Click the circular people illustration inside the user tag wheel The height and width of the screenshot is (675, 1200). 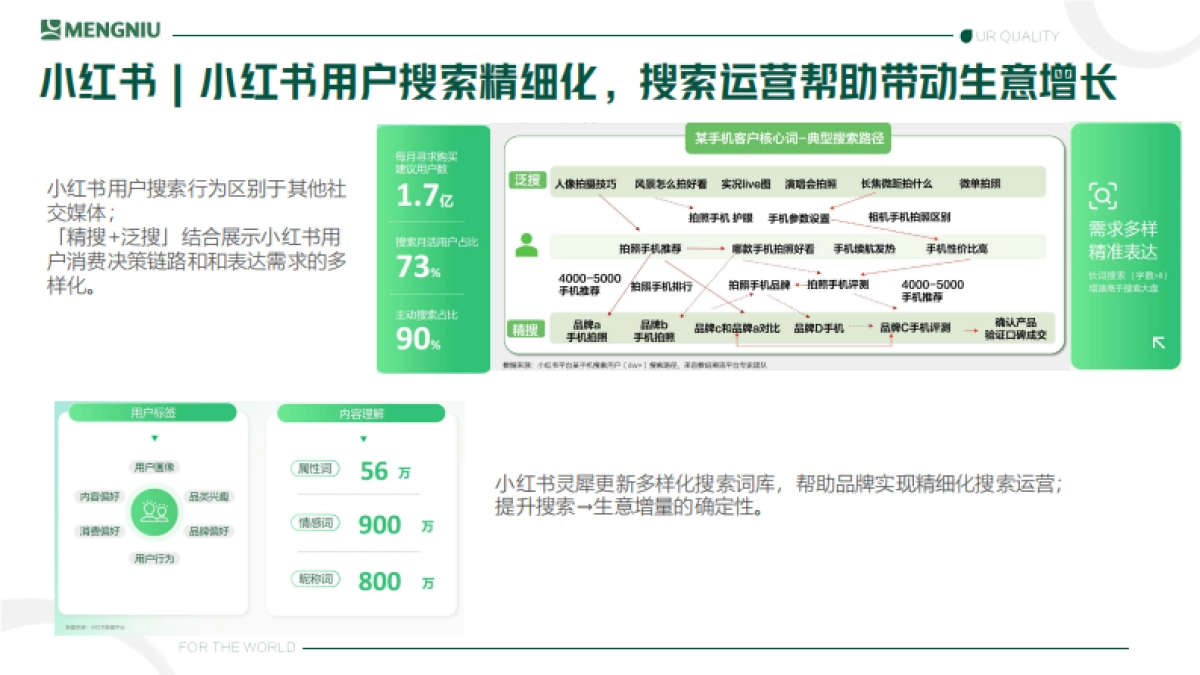[x=154, y=514]
